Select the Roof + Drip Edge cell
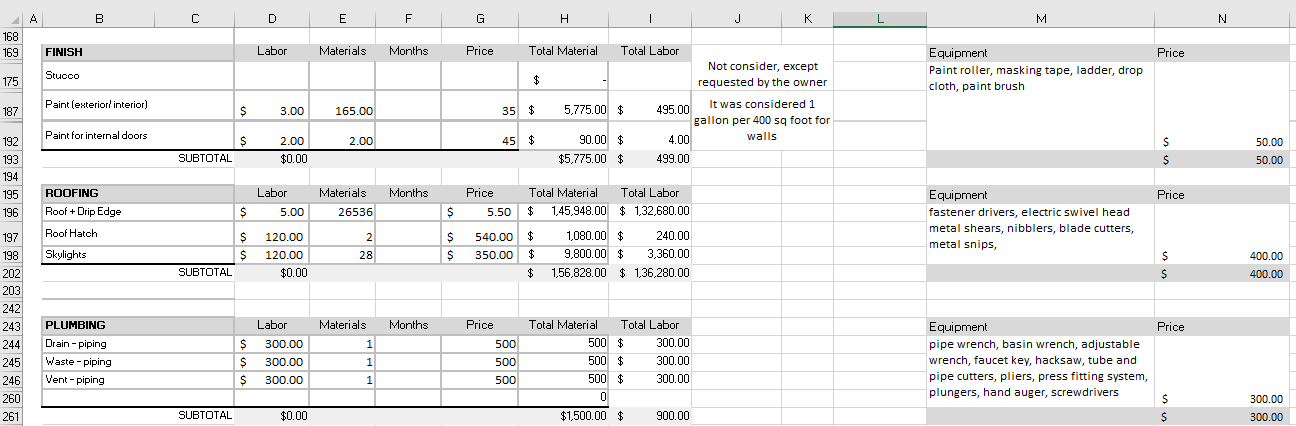 138,212
